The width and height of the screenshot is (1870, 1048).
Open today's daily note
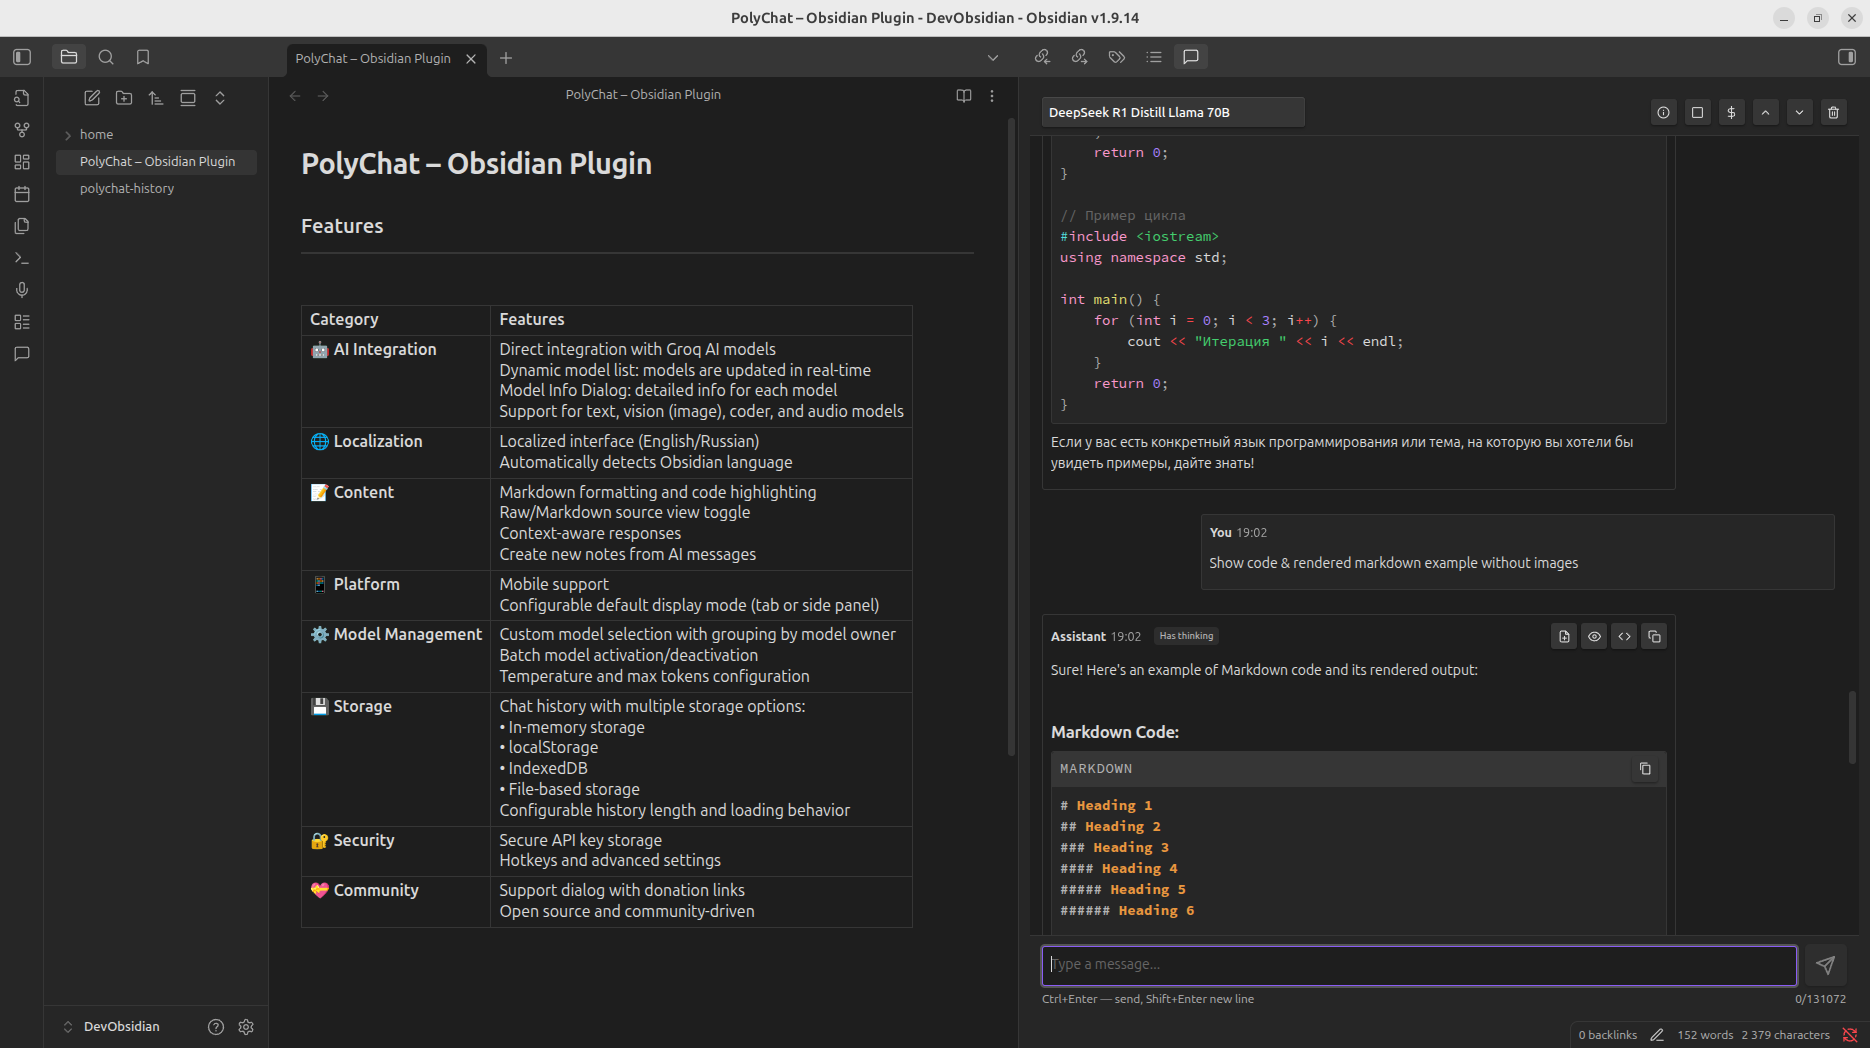22,194
